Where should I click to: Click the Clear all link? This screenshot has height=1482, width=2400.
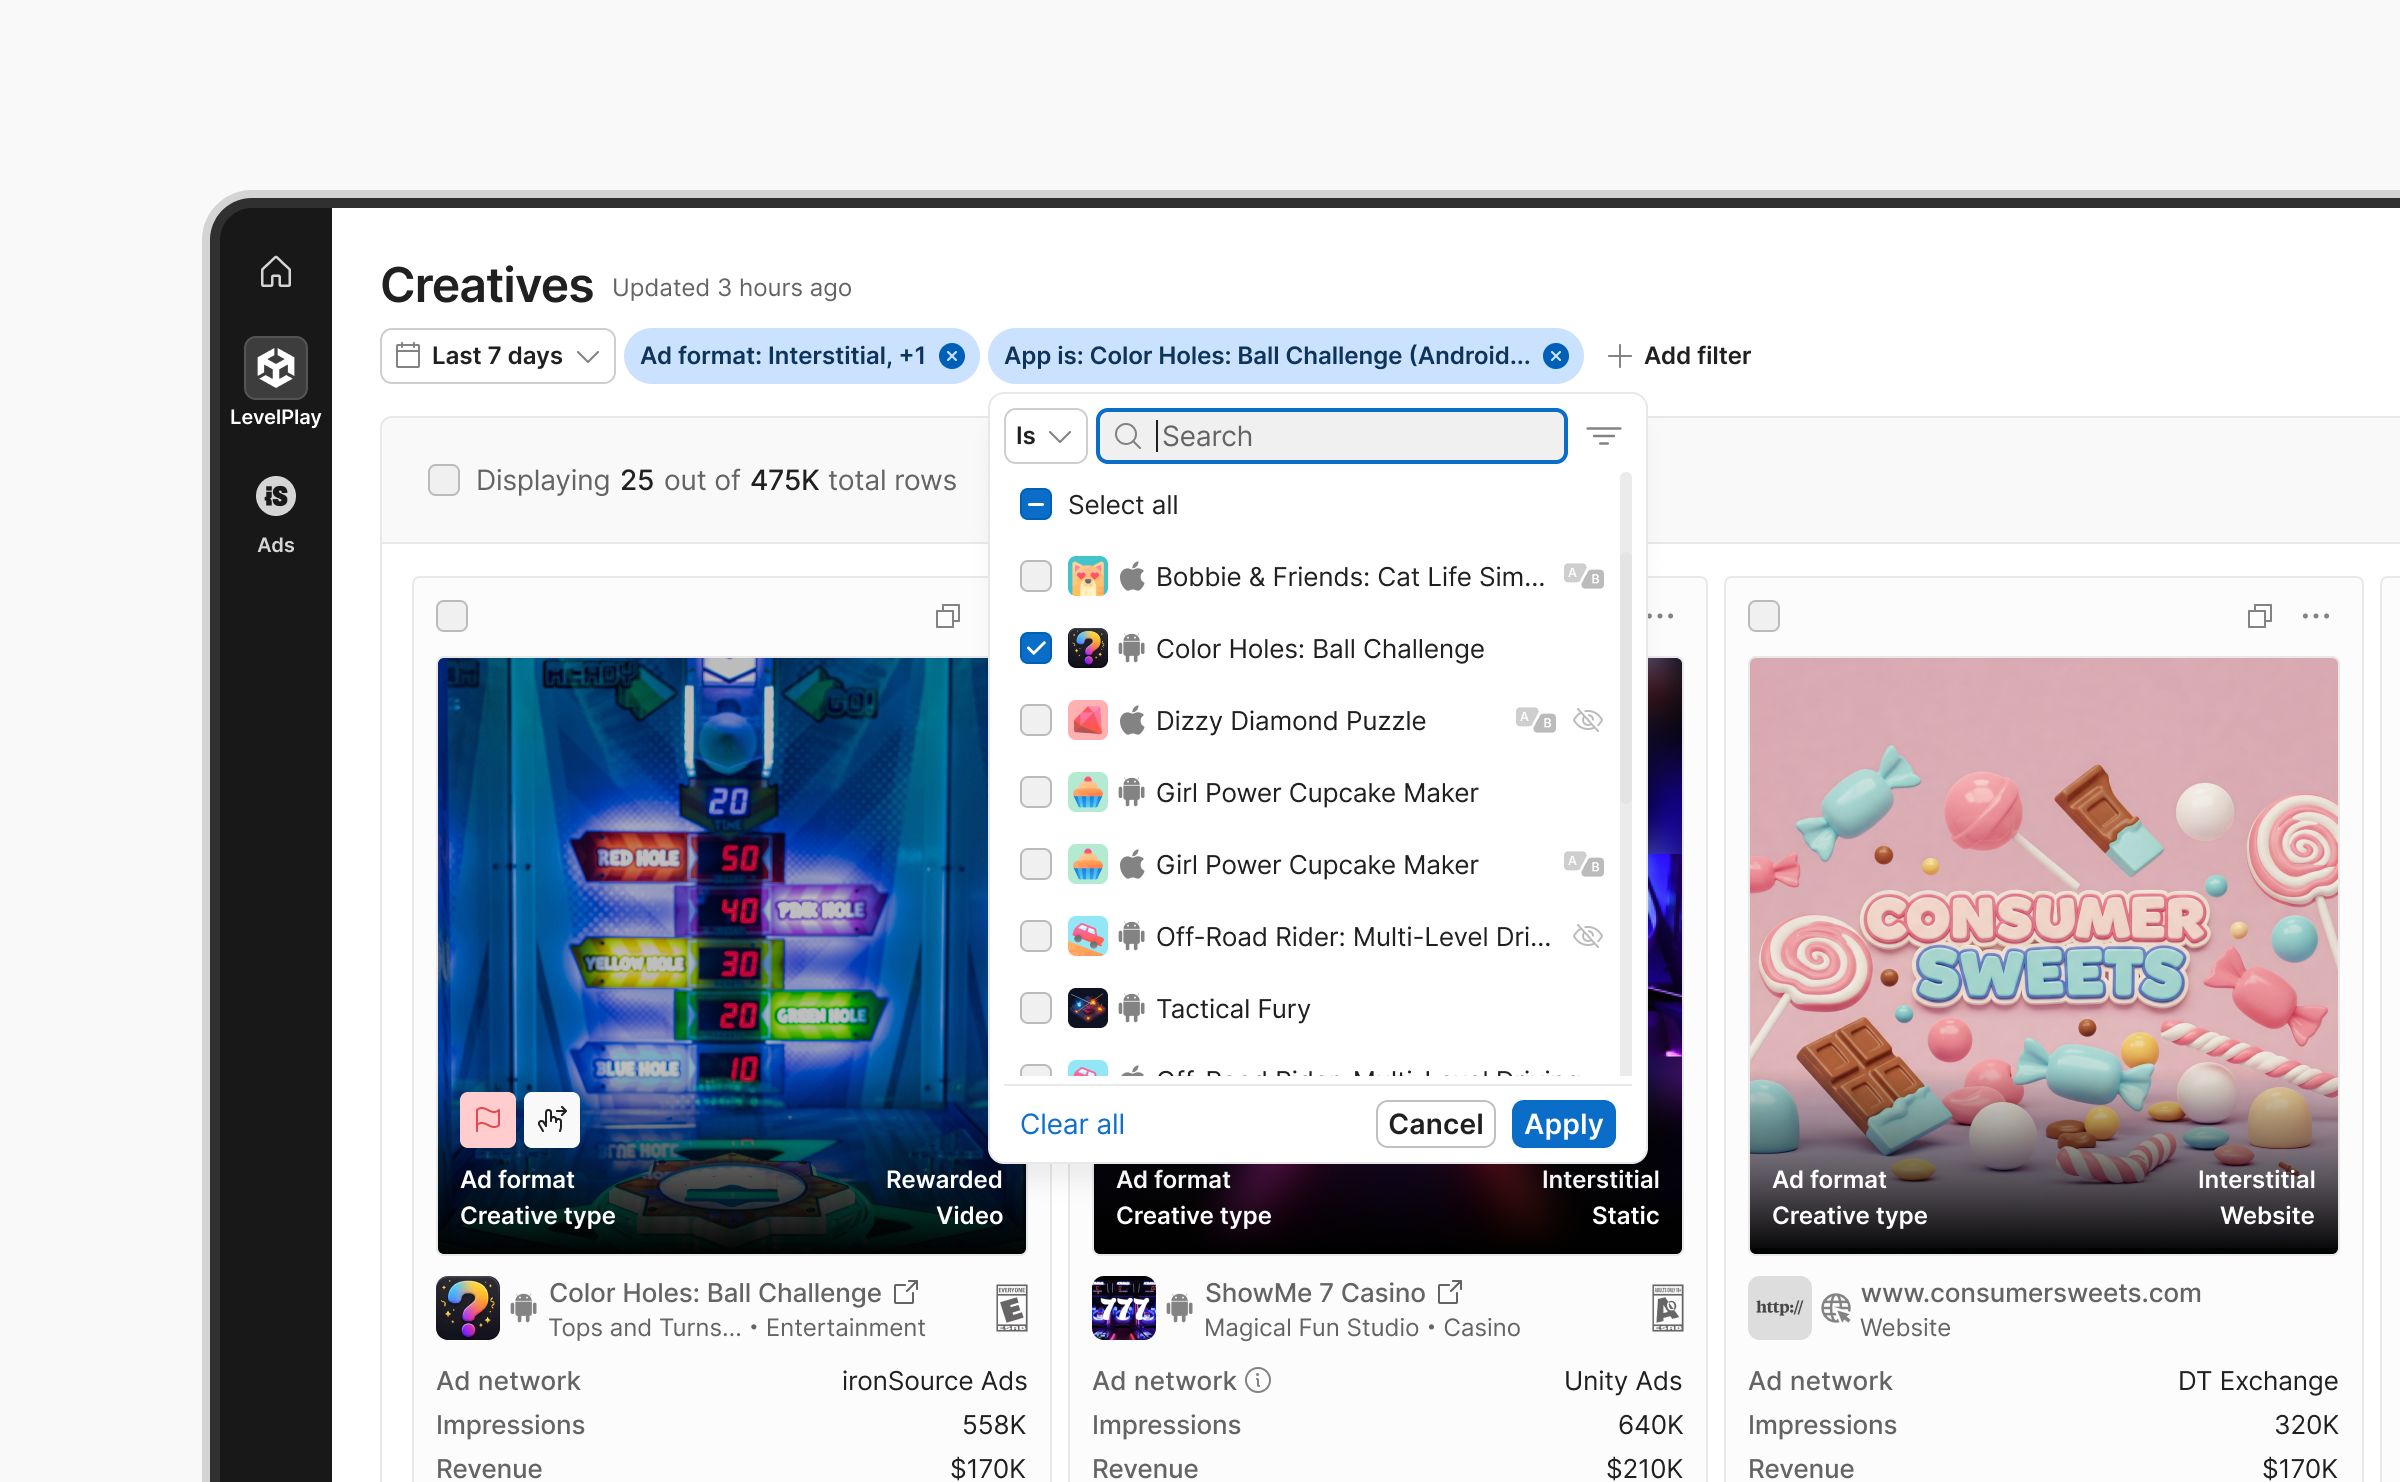click(x=1072, y=1124)
